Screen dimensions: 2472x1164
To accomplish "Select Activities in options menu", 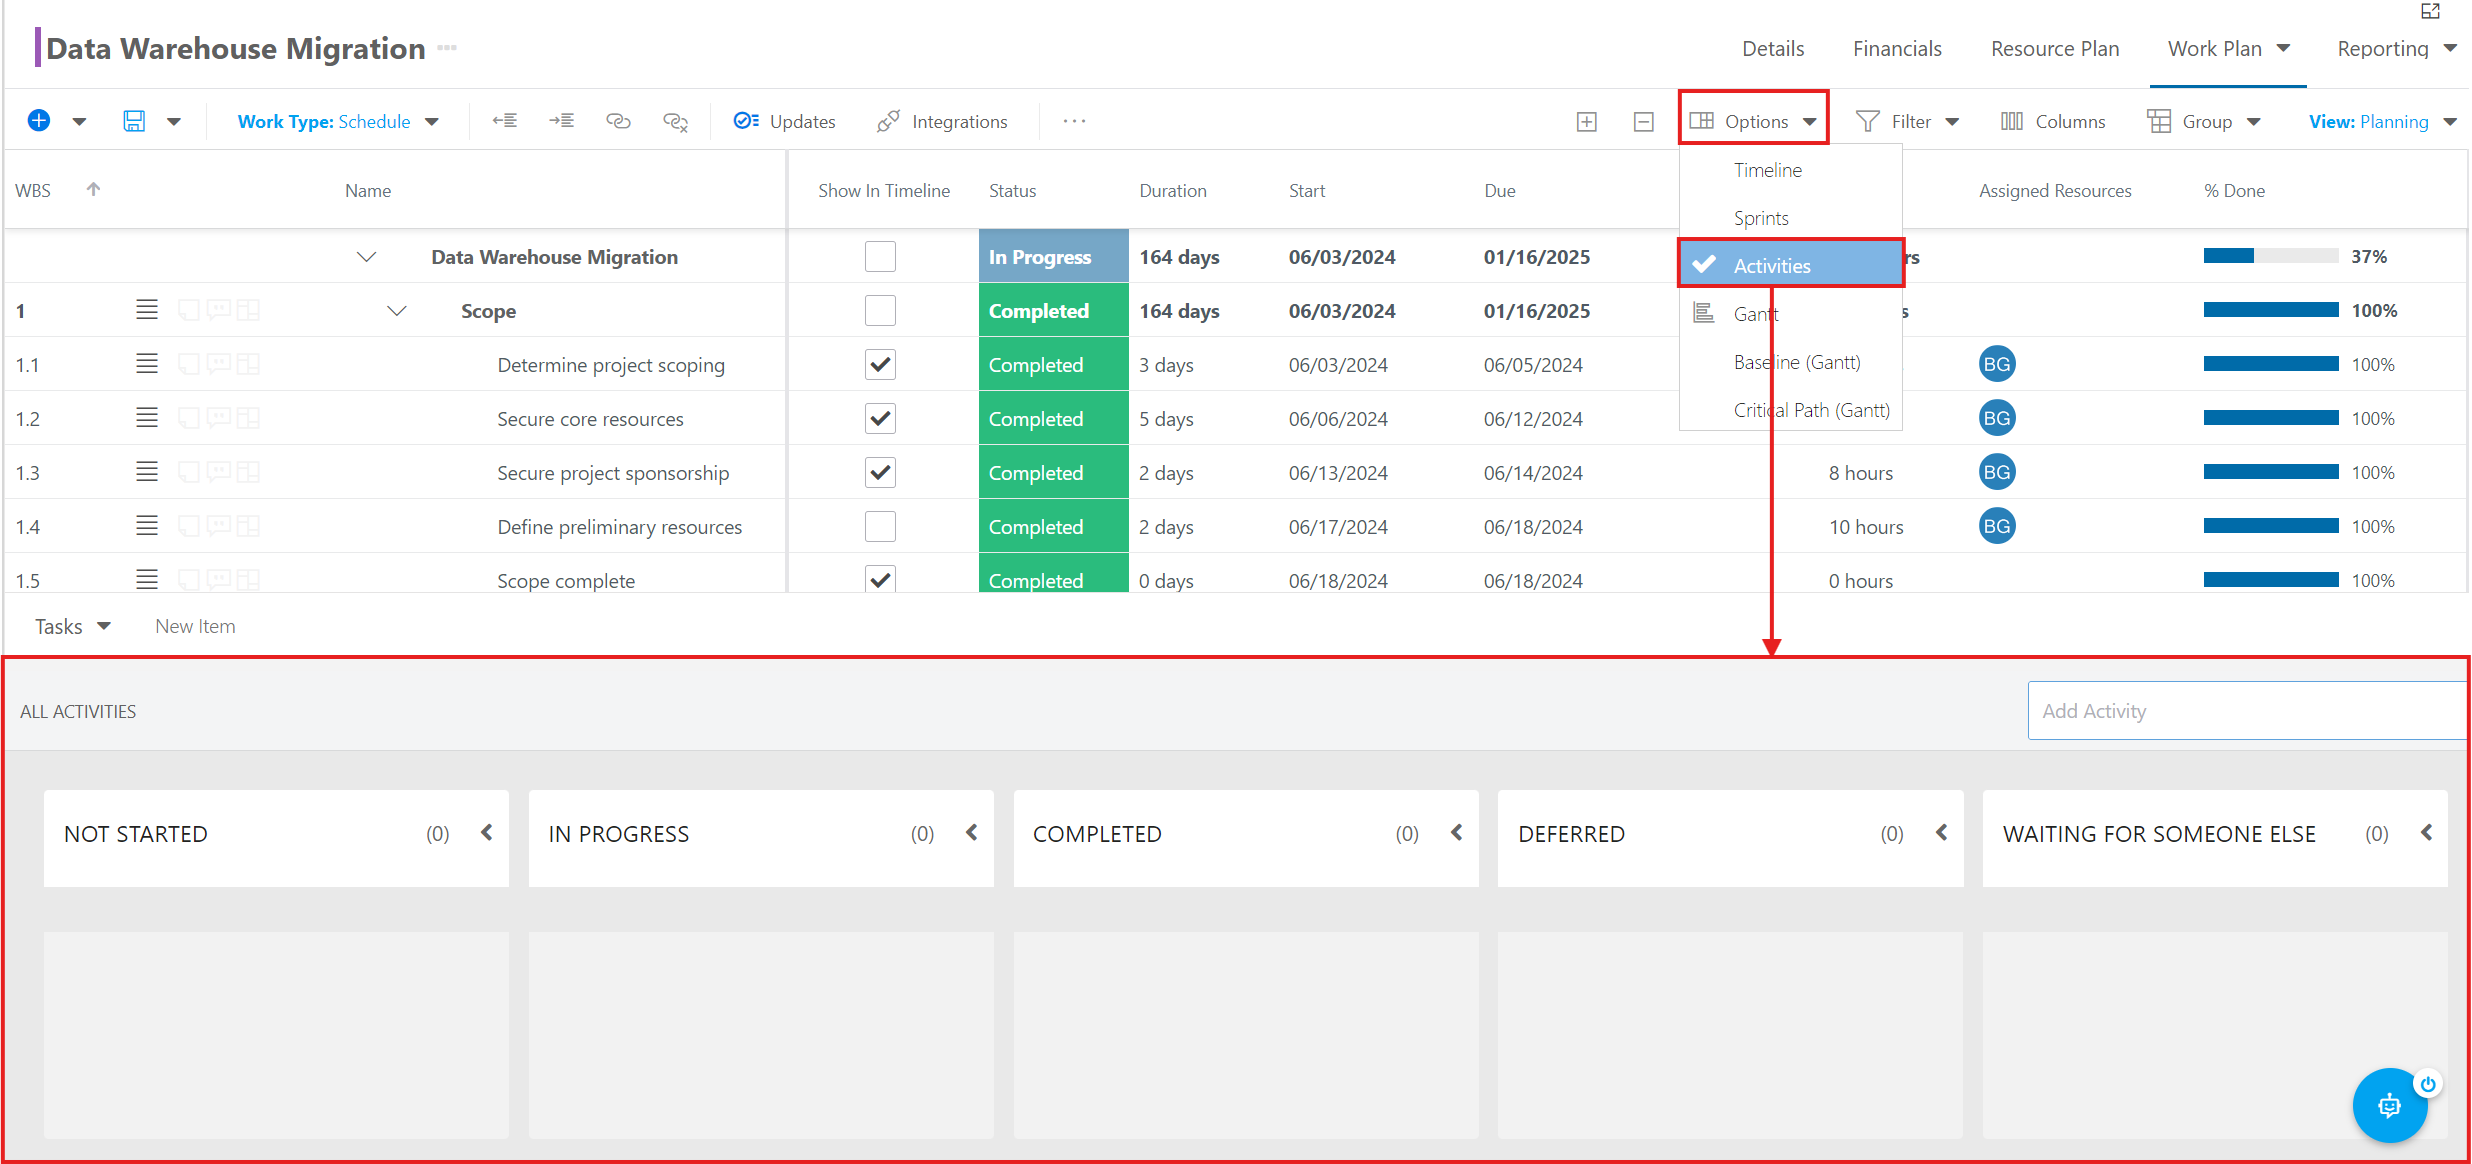I will 1791,265.
